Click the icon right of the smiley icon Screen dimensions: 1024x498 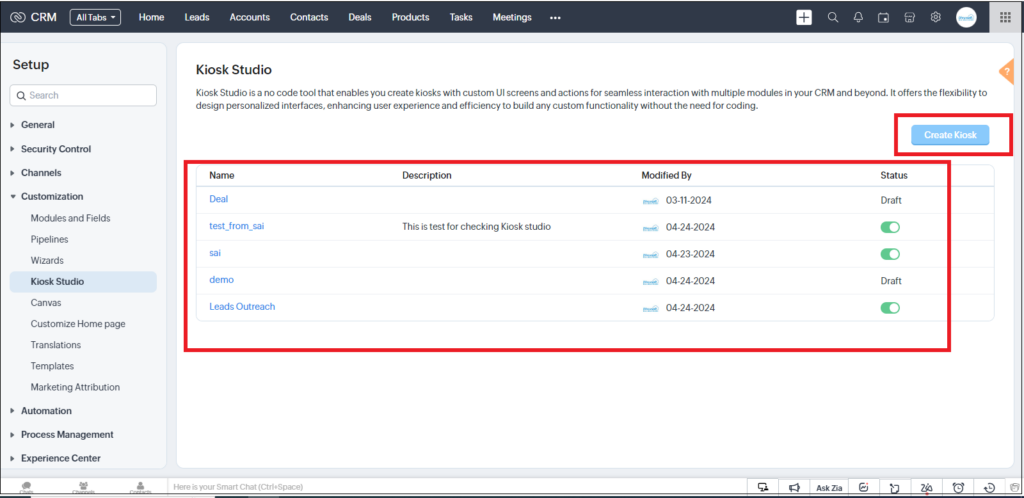(x=894, y=487)
